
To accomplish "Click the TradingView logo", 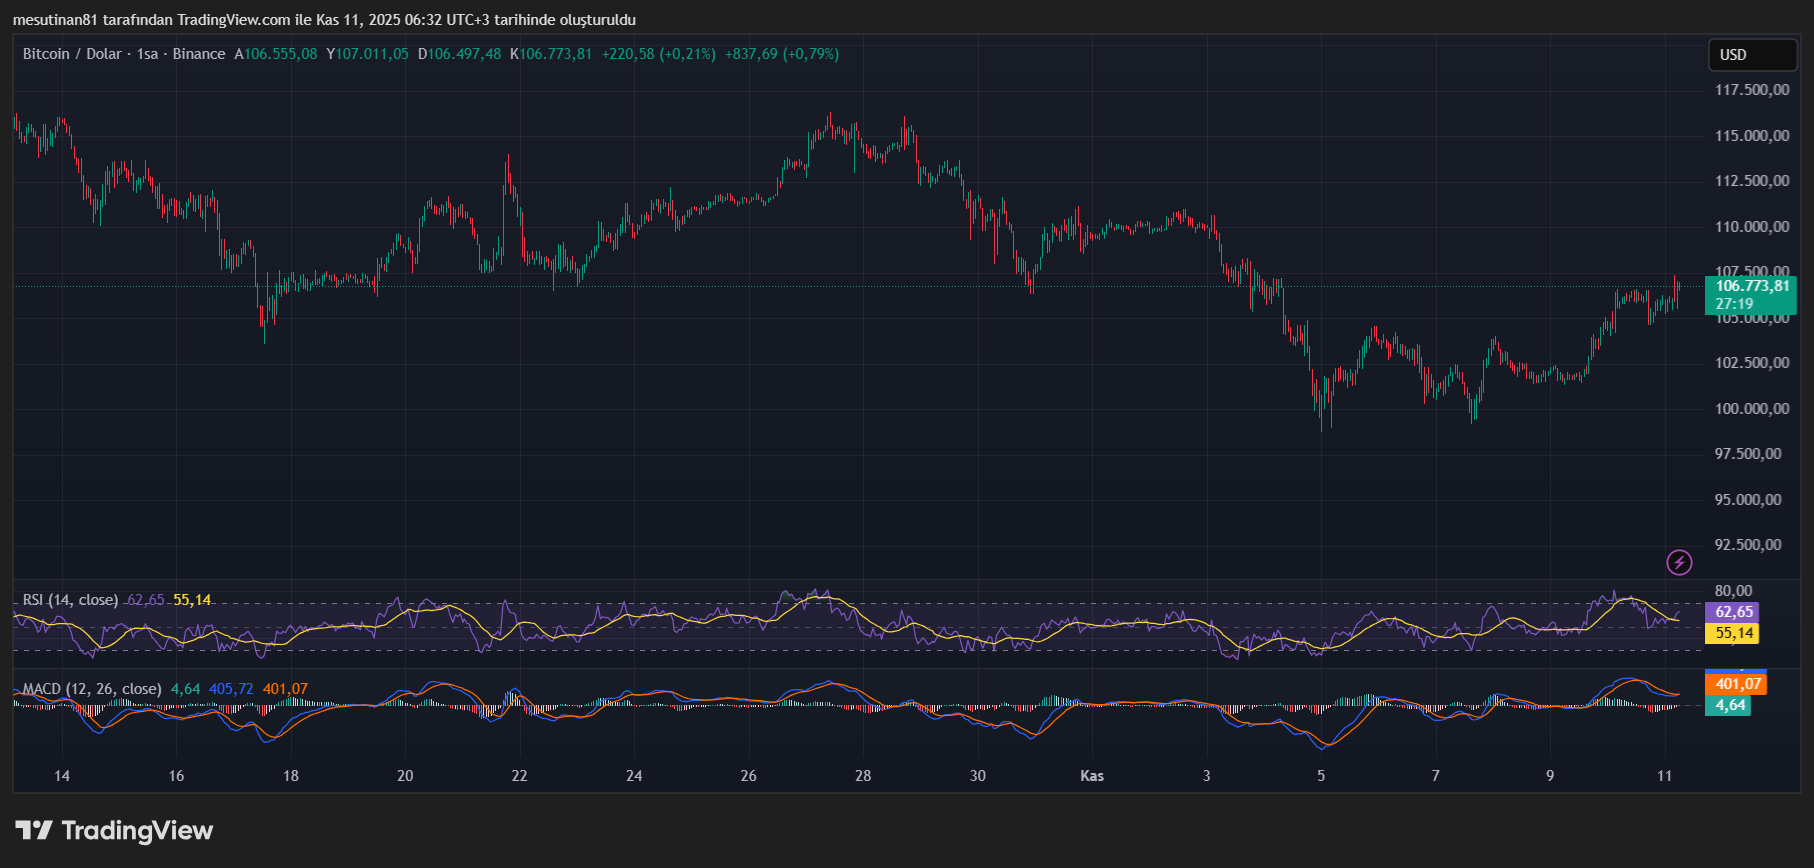I will 114,831.
